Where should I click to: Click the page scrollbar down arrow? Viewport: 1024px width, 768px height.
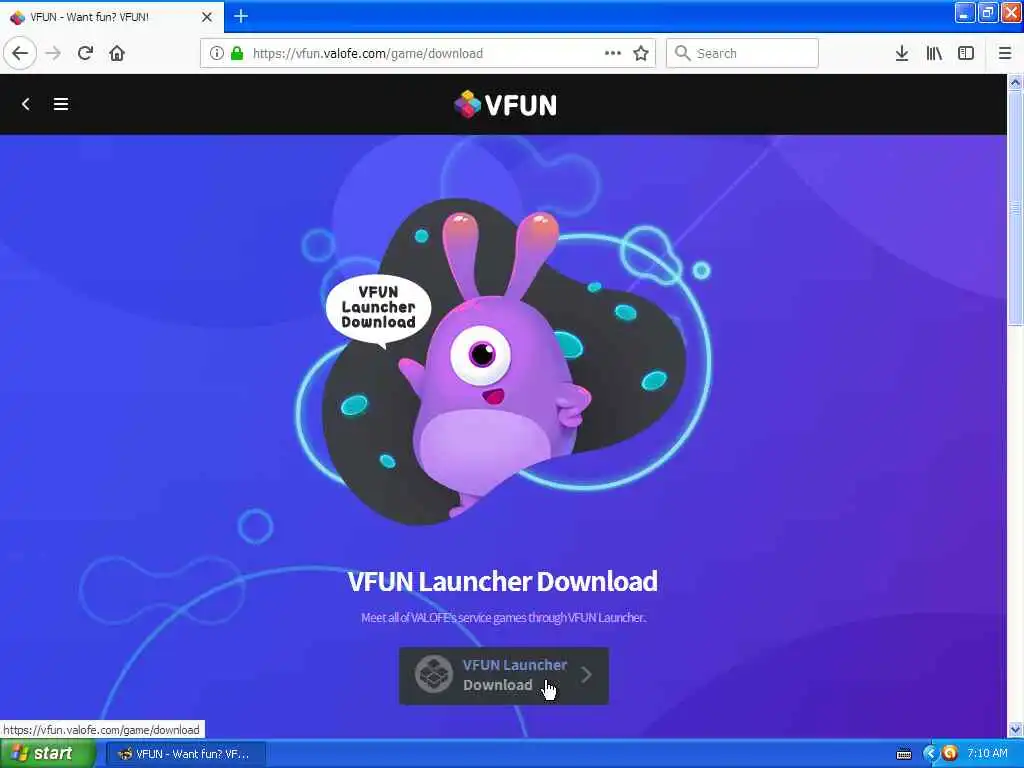1015,729
